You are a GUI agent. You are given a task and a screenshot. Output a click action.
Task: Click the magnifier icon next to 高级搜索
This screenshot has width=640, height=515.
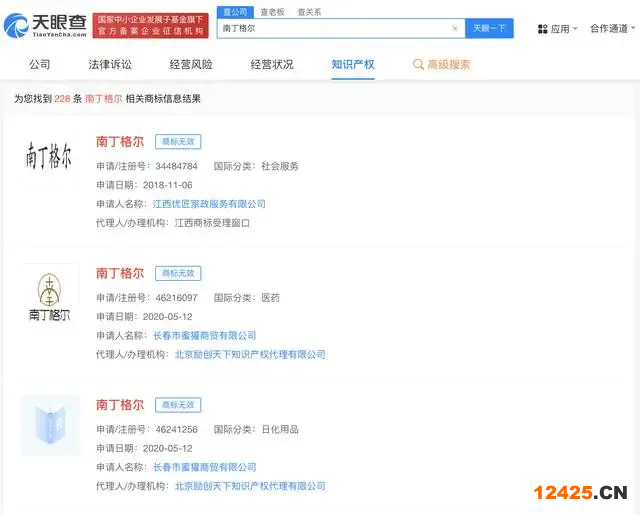[418, 64]
